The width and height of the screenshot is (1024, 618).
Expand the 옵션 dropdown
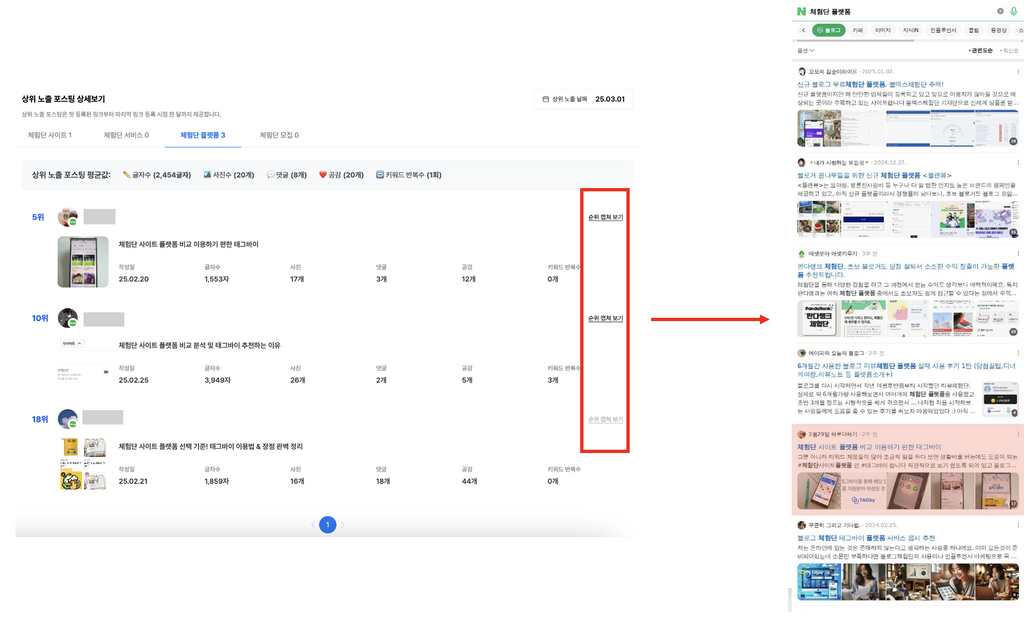click(x=805, y=50)
